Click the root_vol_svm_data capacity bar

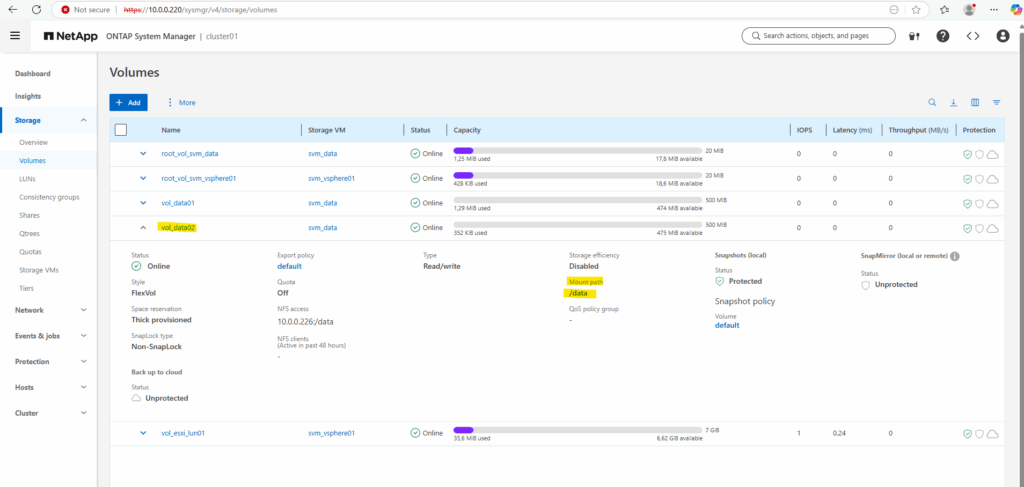pyautogui.click(x=578, y=151)
